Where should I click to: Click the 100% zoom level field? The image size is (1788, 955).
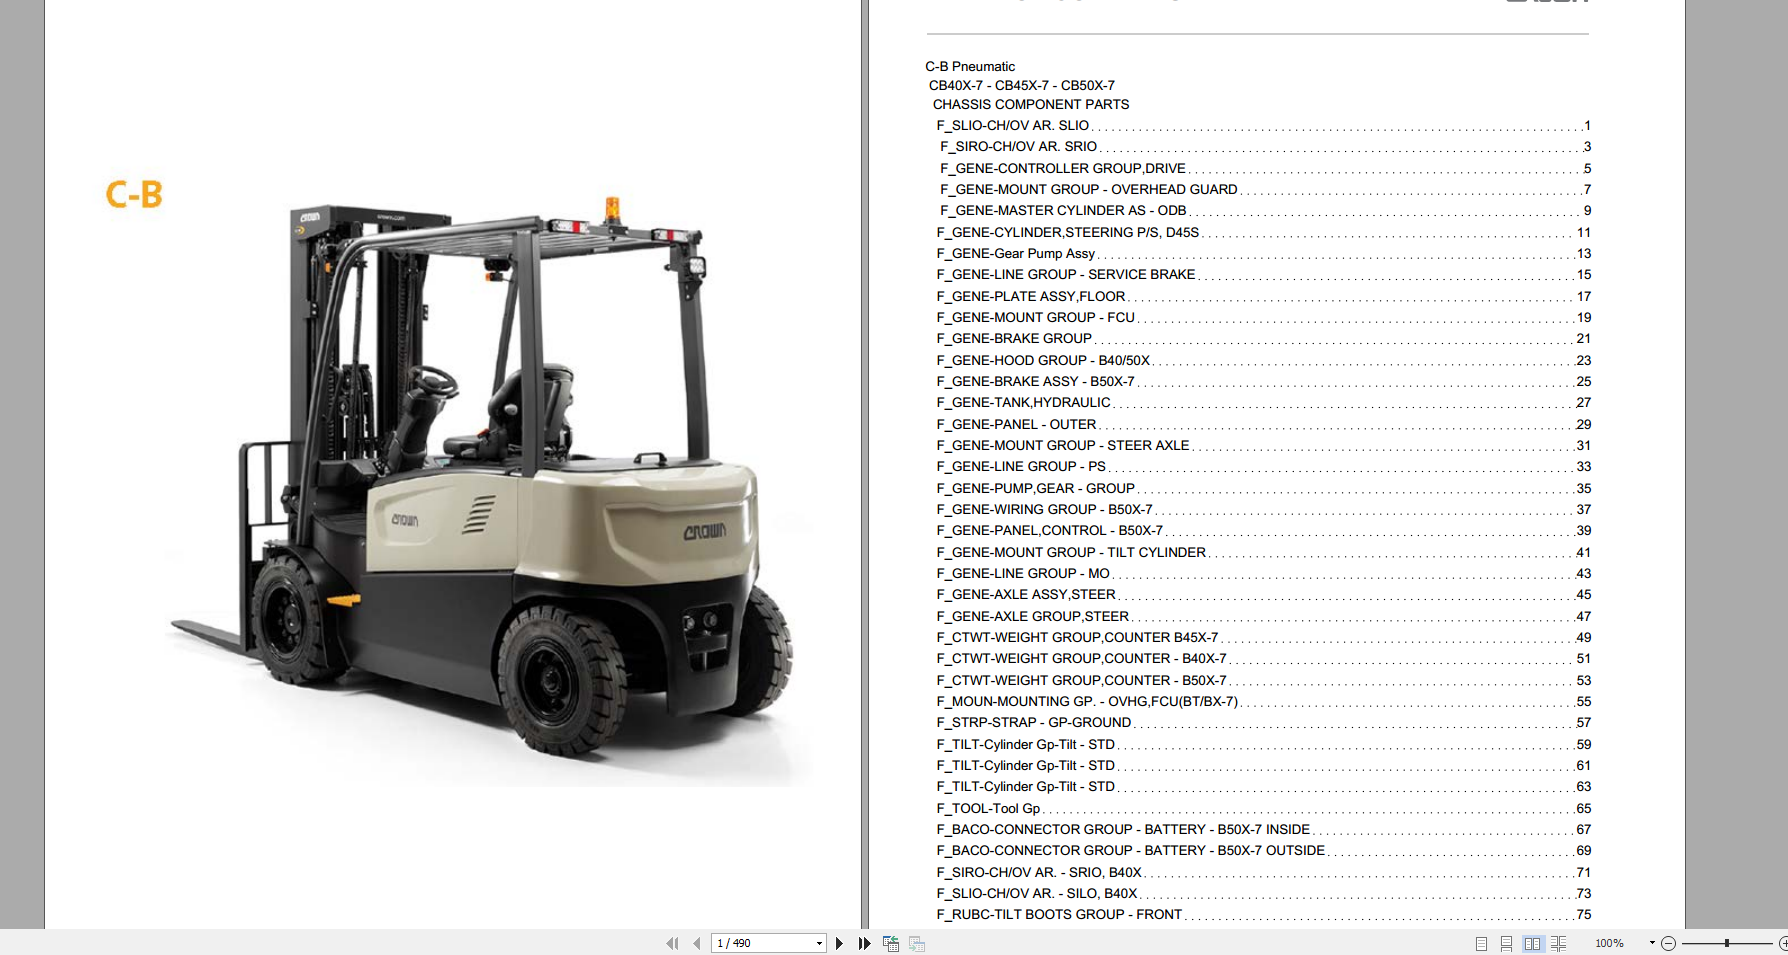[x=1609, y=943]
